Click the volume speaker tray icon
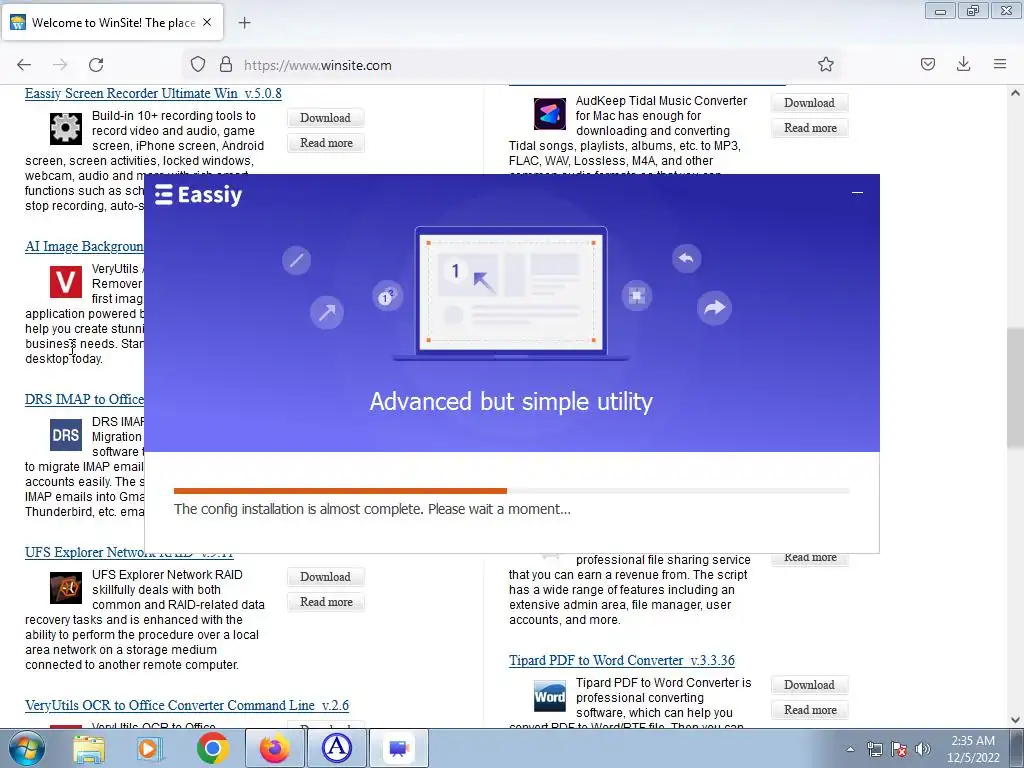1024x768 pixels. (922, 749)
